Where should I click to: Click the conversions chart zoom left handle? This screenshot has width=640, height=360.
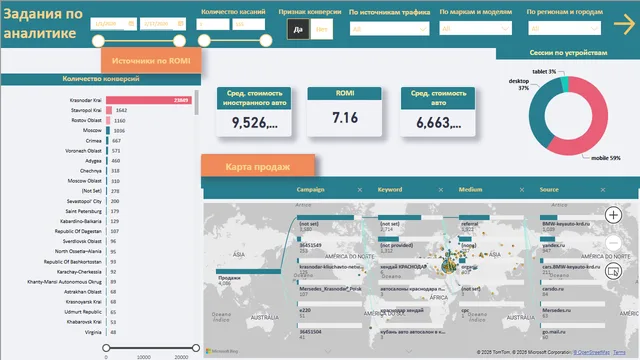point(106,348)
